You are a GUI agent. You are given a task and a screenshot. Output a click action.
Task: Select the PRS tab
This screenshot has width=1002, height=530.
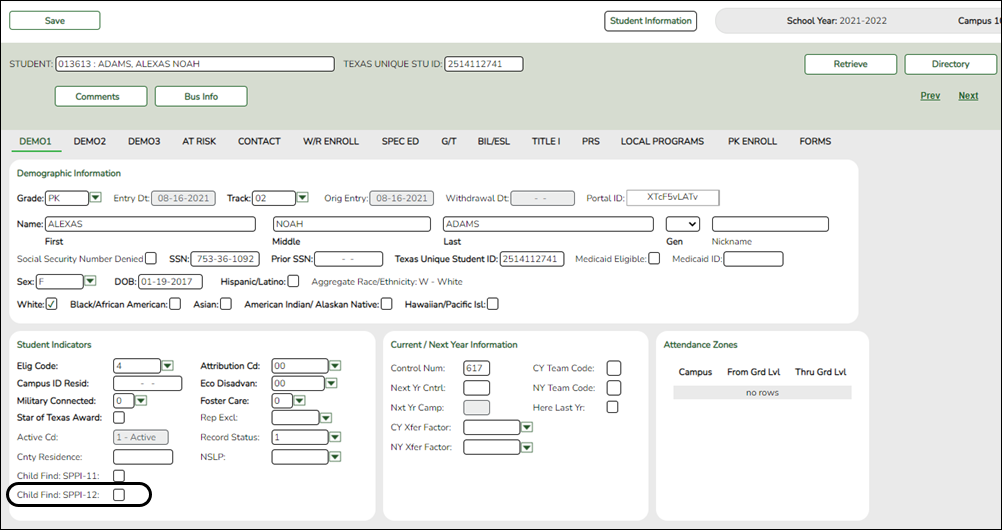click(x=591, y=141)
